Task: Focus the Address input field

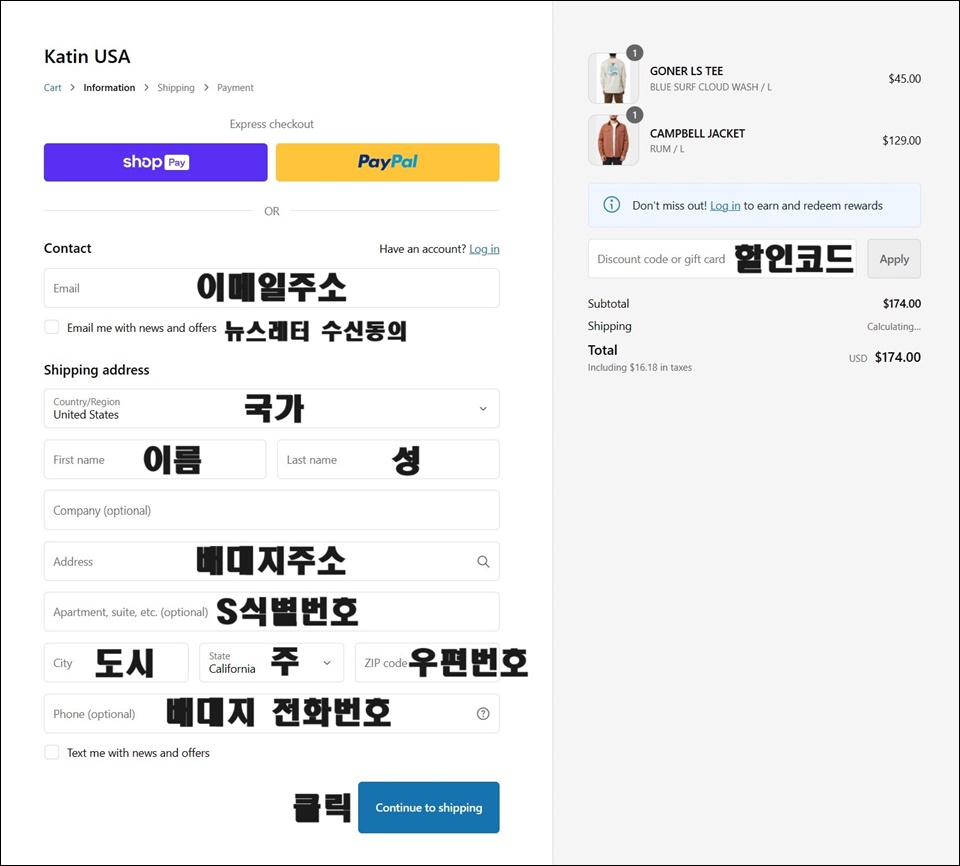Action: coord(271,561)
